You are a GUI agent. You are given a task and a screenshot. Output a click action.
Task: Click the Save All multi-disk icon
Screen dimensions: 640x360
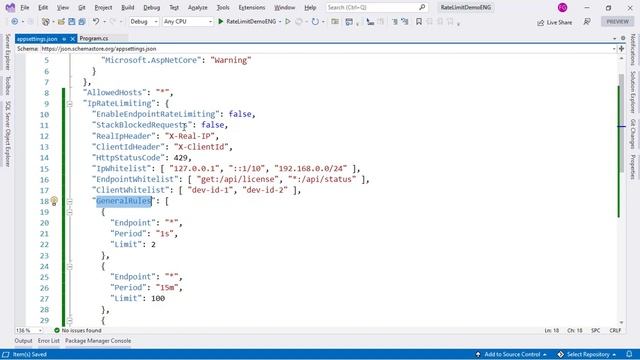coord(82,22)
